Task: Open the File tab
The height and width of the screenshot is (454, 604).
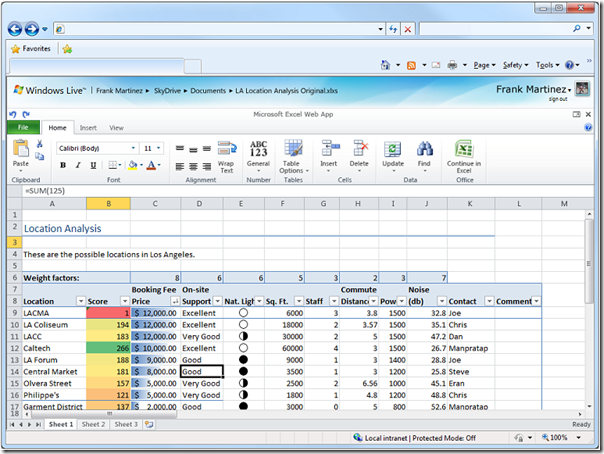Action: pyautogui.click(x=23, y=127)
